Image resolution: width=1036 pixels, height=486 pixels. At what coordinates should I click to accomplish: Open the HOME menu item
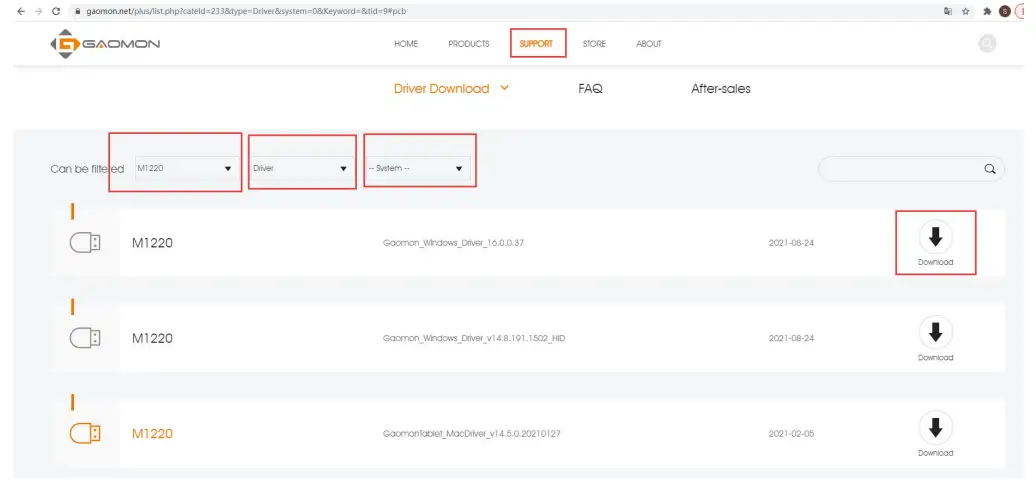click(406, 44)
